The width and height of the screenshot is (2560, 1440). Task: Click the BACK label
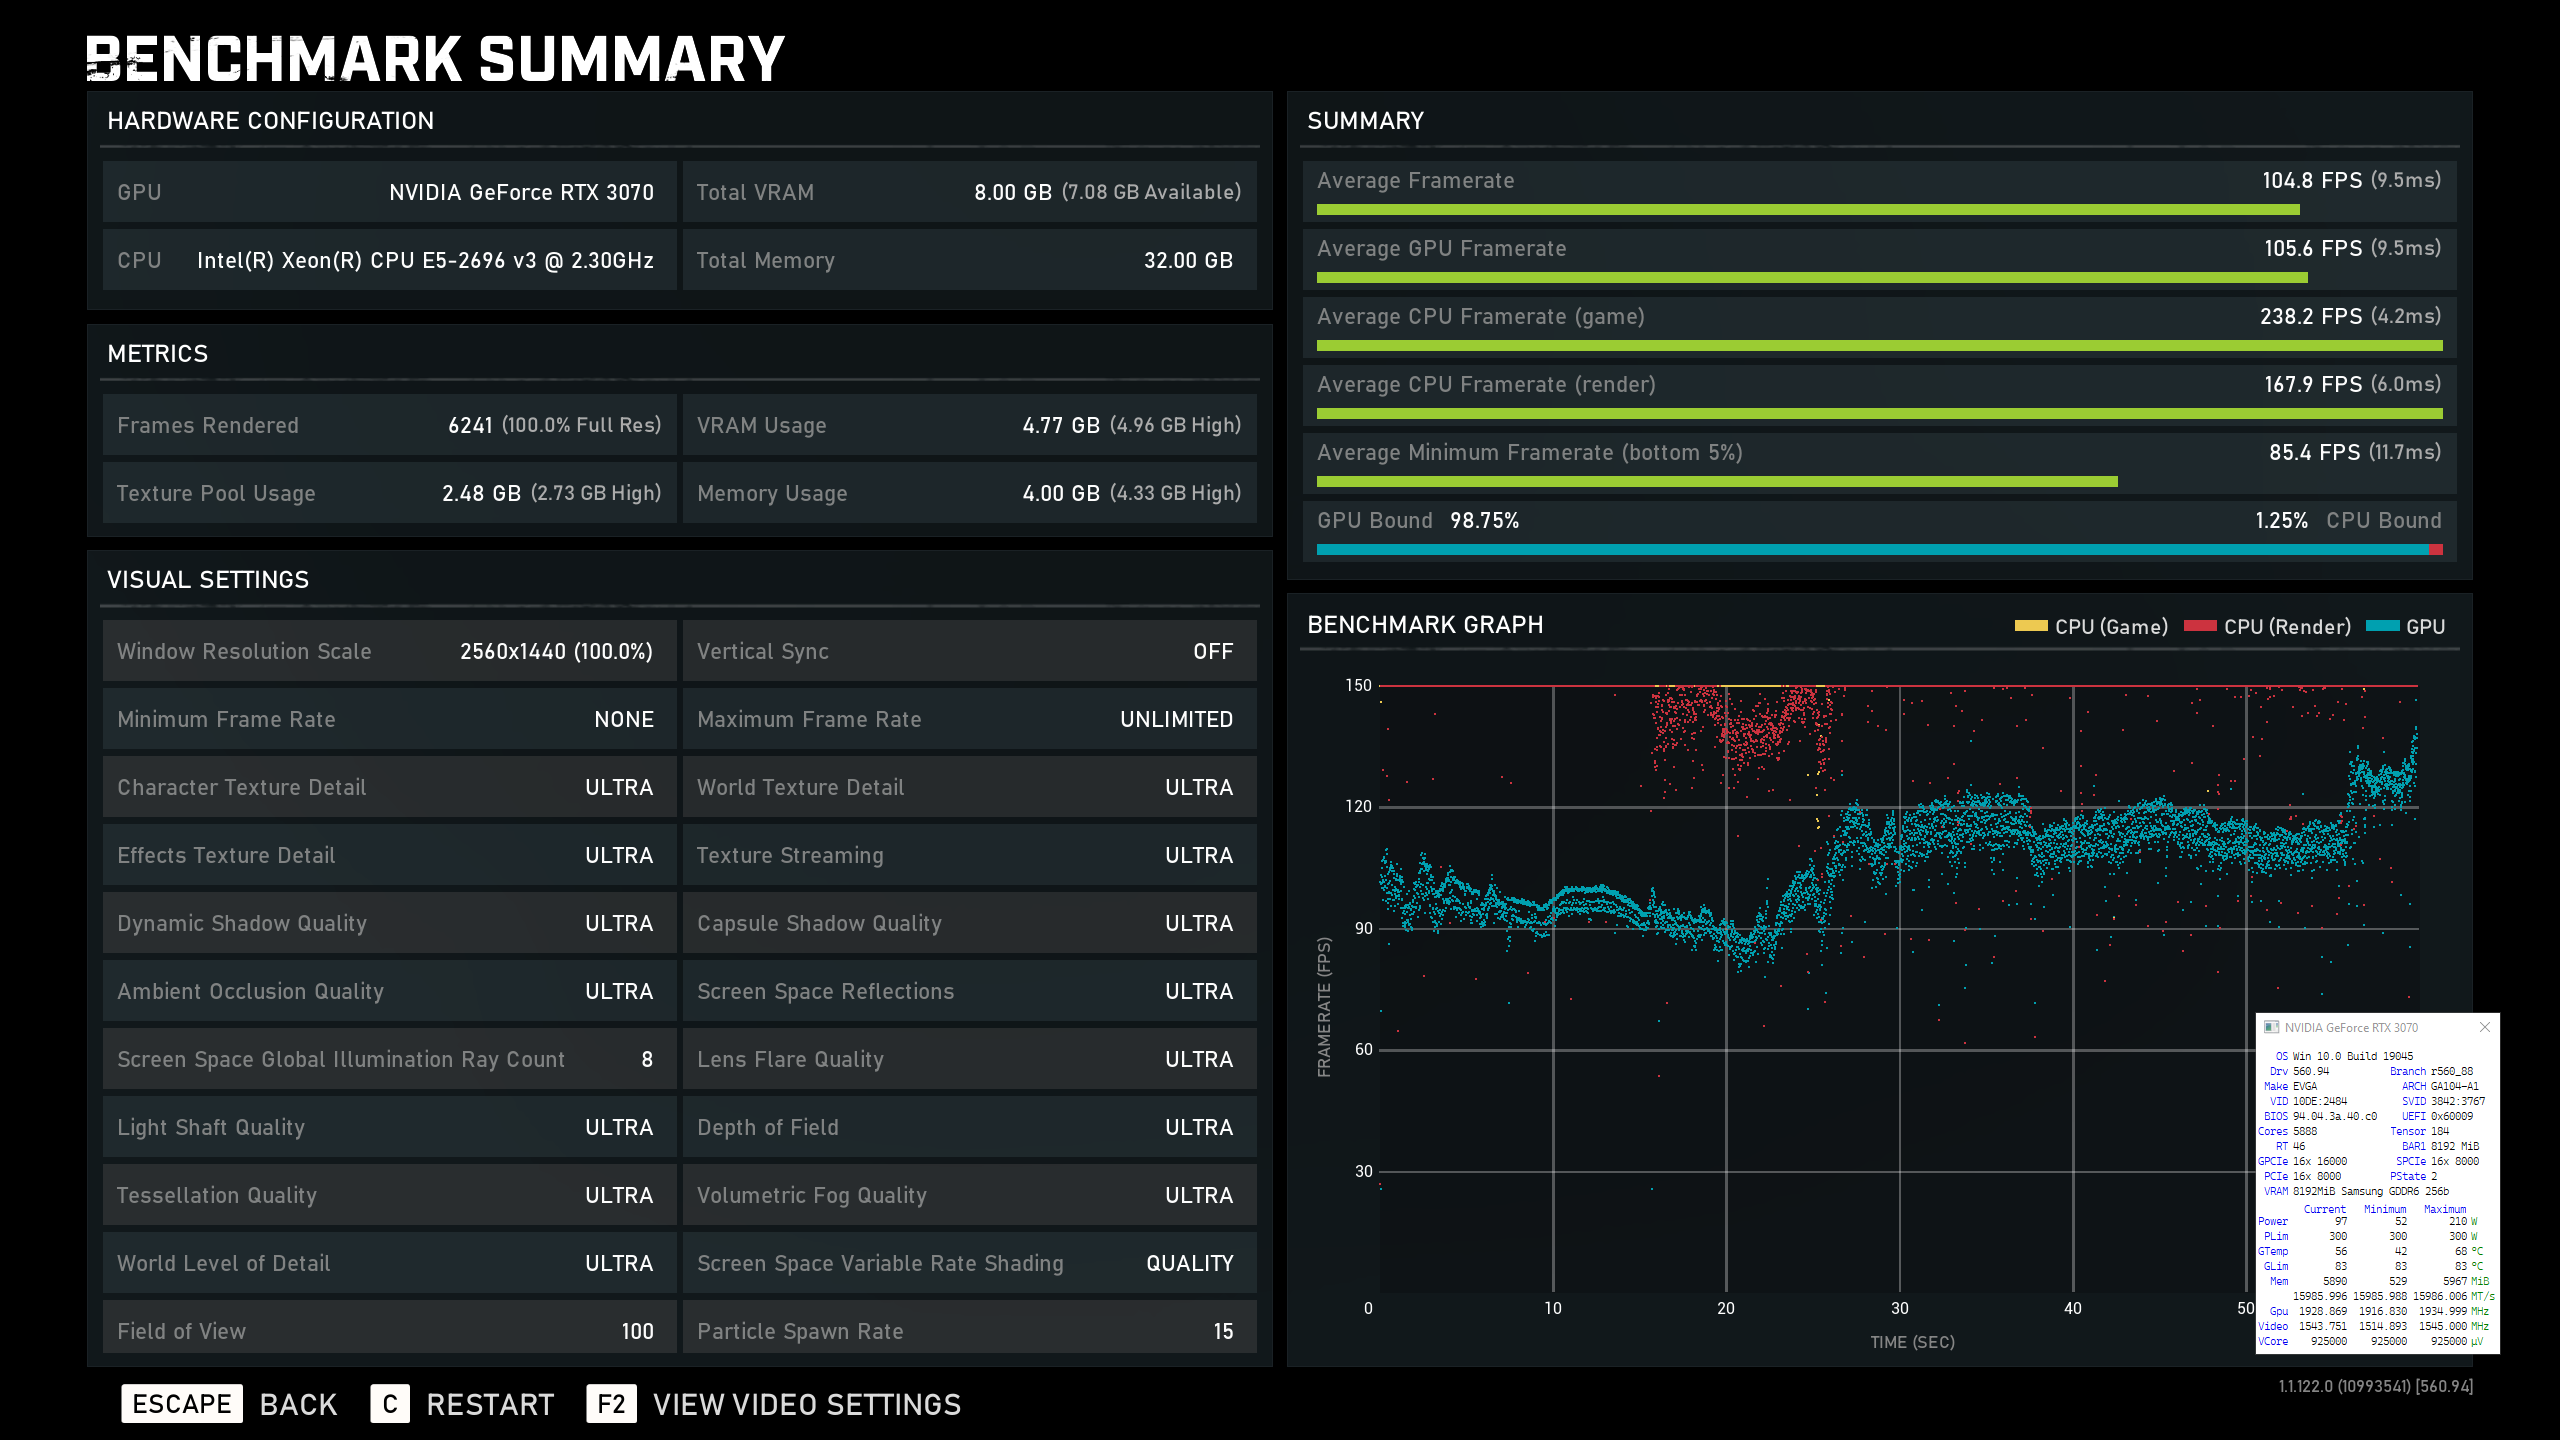[x=299, y=1404]
